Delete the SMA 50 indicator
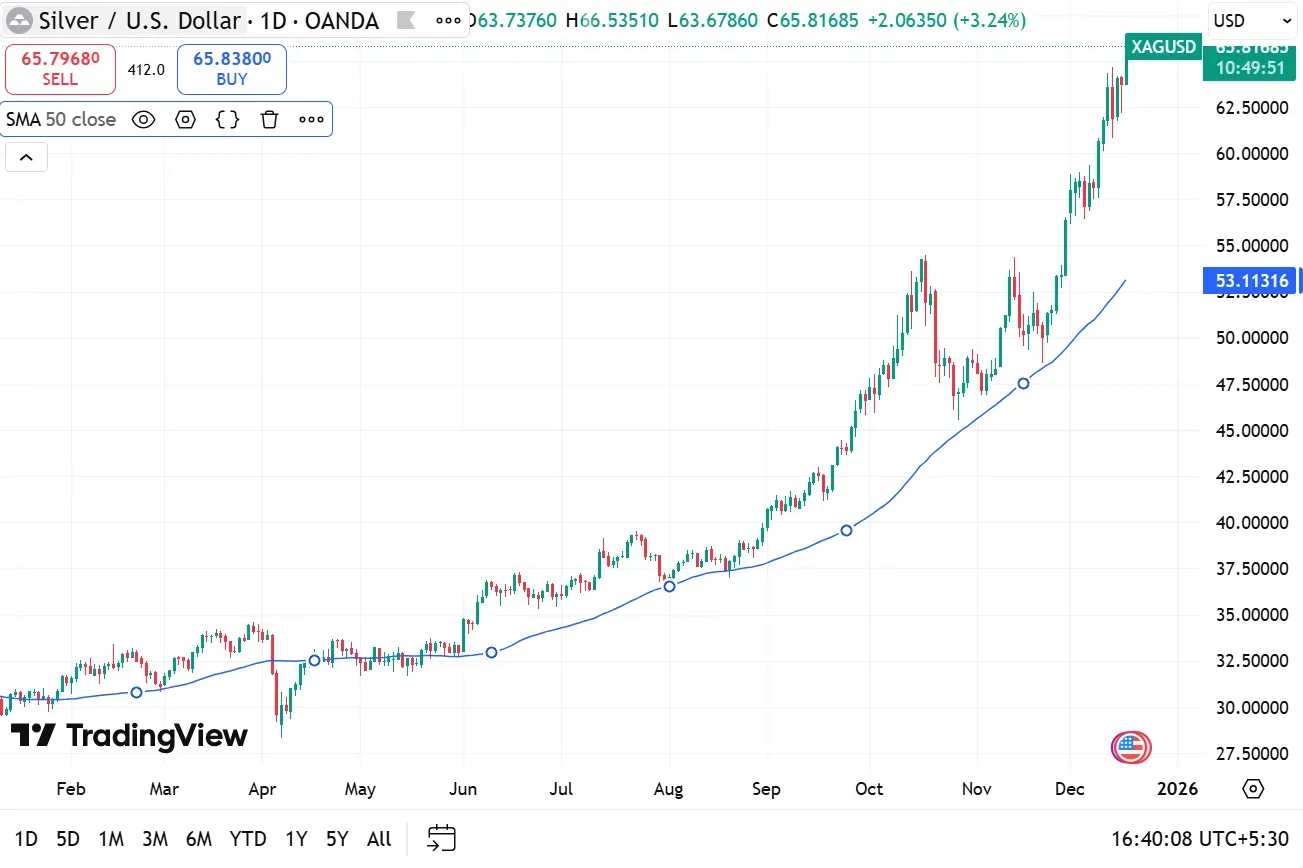The width and height of the screenshot is (1303, 868). [x=269, y=119]
